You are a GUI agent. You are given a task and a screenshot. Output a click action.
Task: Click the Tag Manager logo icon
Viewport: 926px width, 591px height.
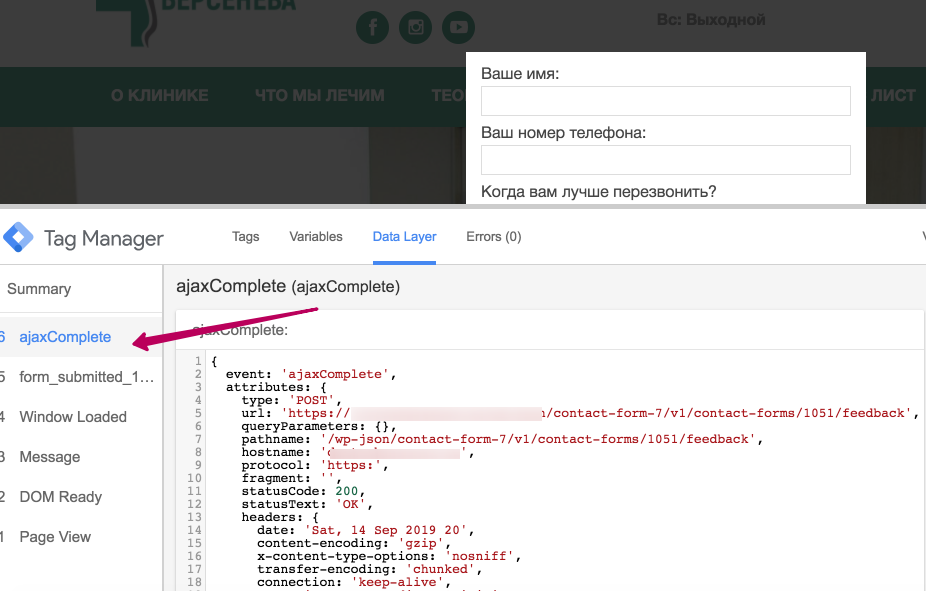pos(18,237)
